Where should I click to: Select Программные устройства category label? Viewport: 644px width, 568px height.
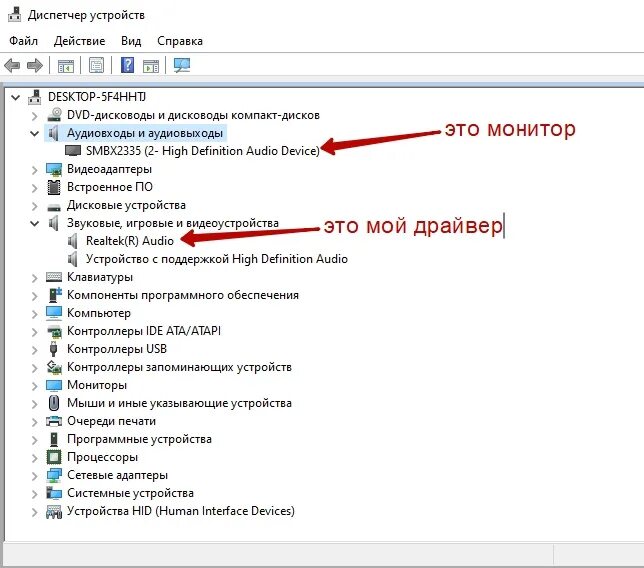(x=139, y=439)
